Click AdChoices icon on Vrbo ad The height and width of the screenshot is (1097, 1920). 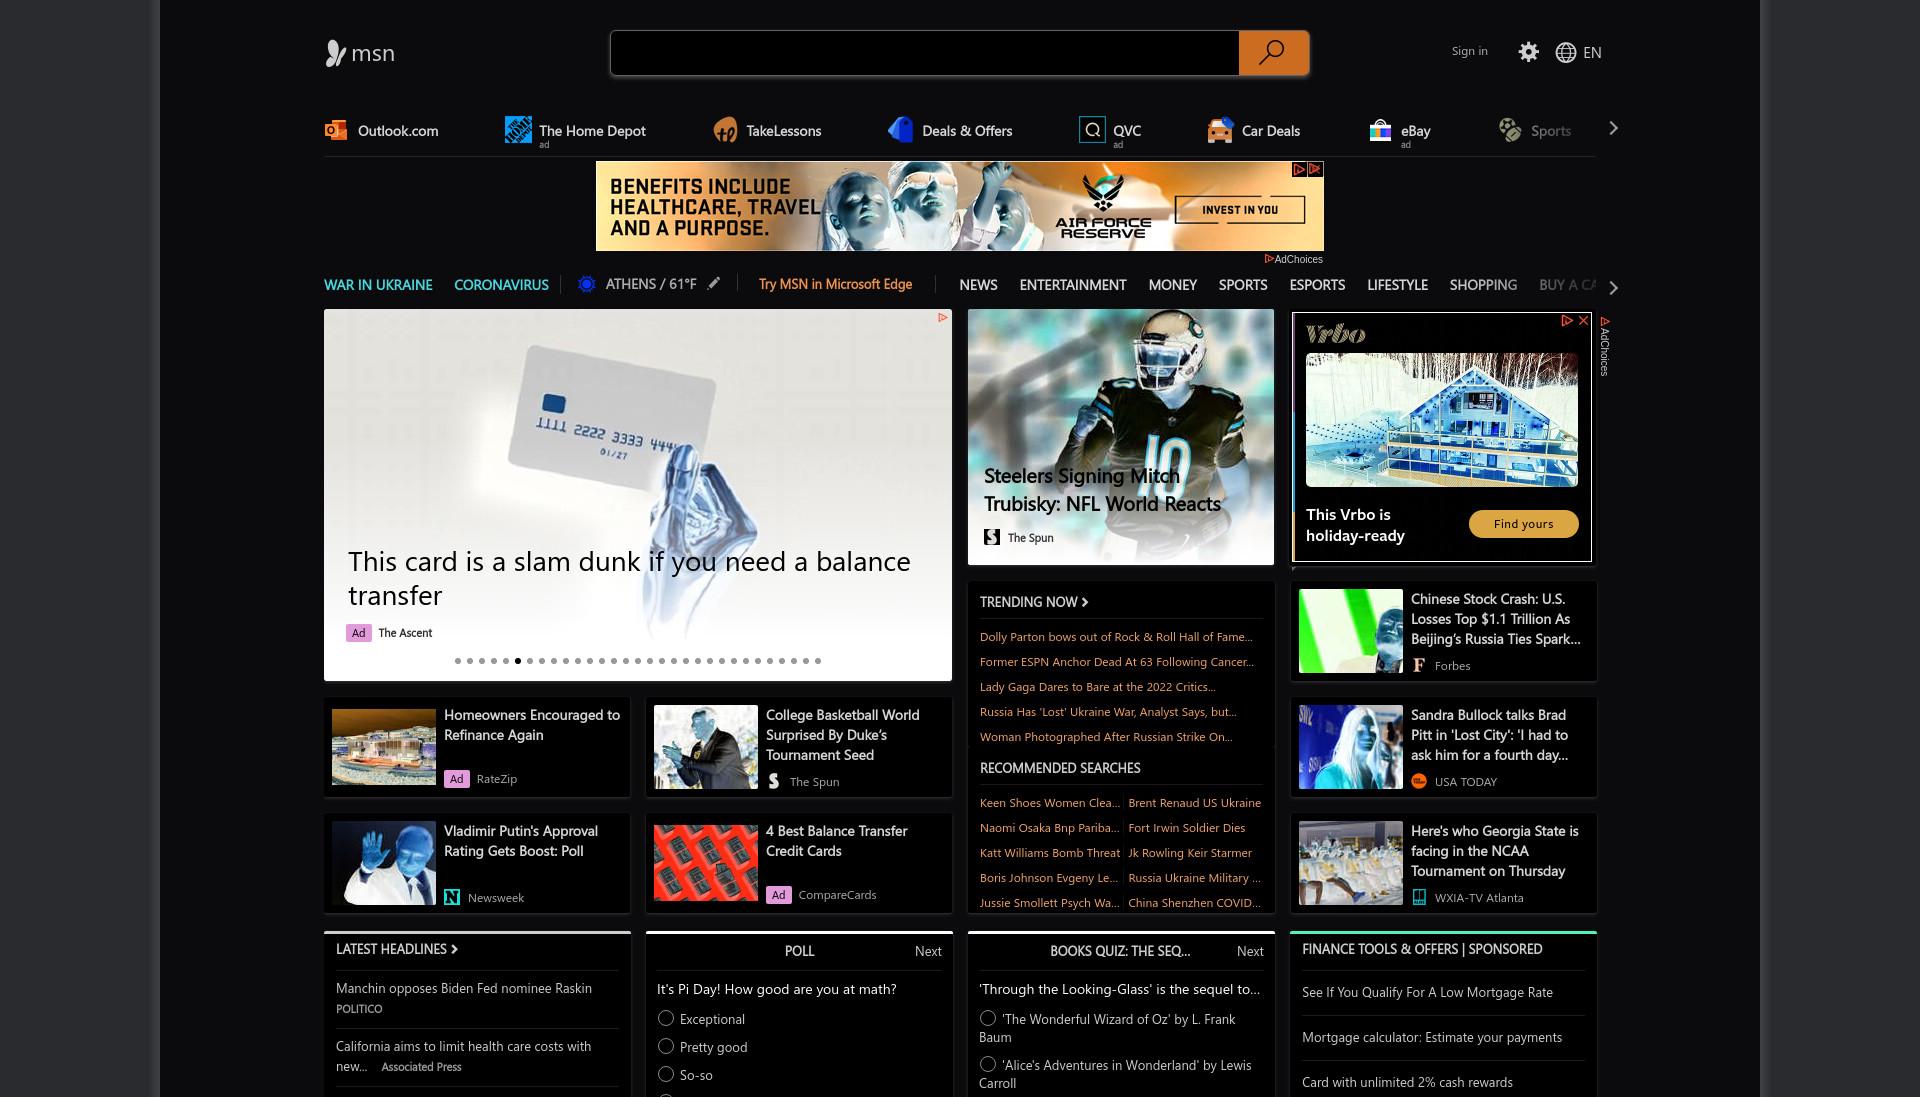pos(1567,320)
